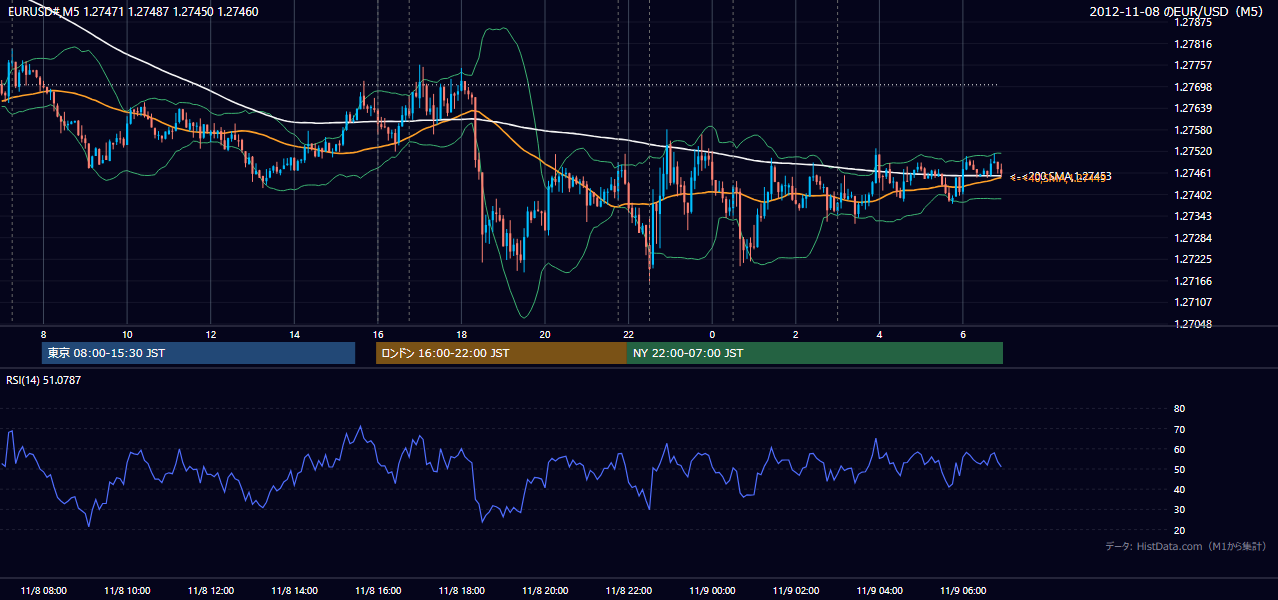The width and height of the screenshot is (1278, 600).
Task: Click the bottom time label 11/9 00:00
Action: (x=712, y=590)
